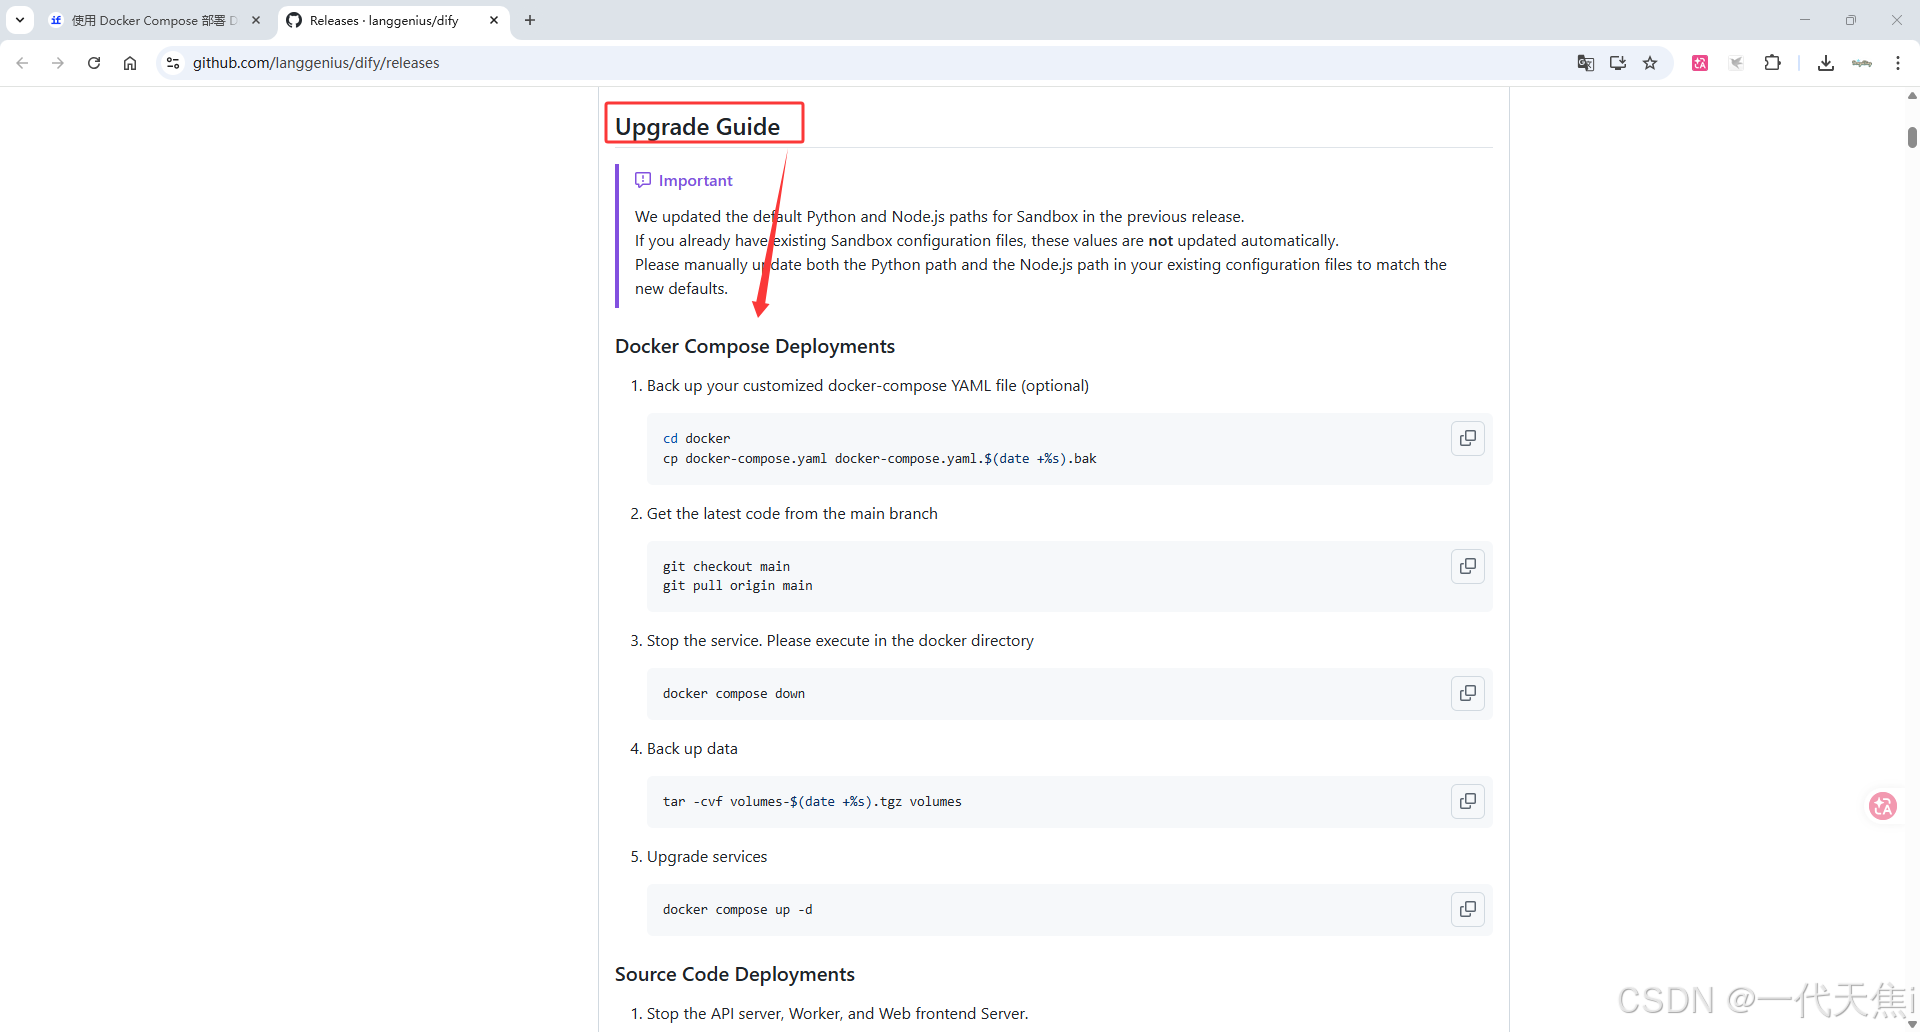
Task: Click the 'Important' callout label
Action: point(695,180)
